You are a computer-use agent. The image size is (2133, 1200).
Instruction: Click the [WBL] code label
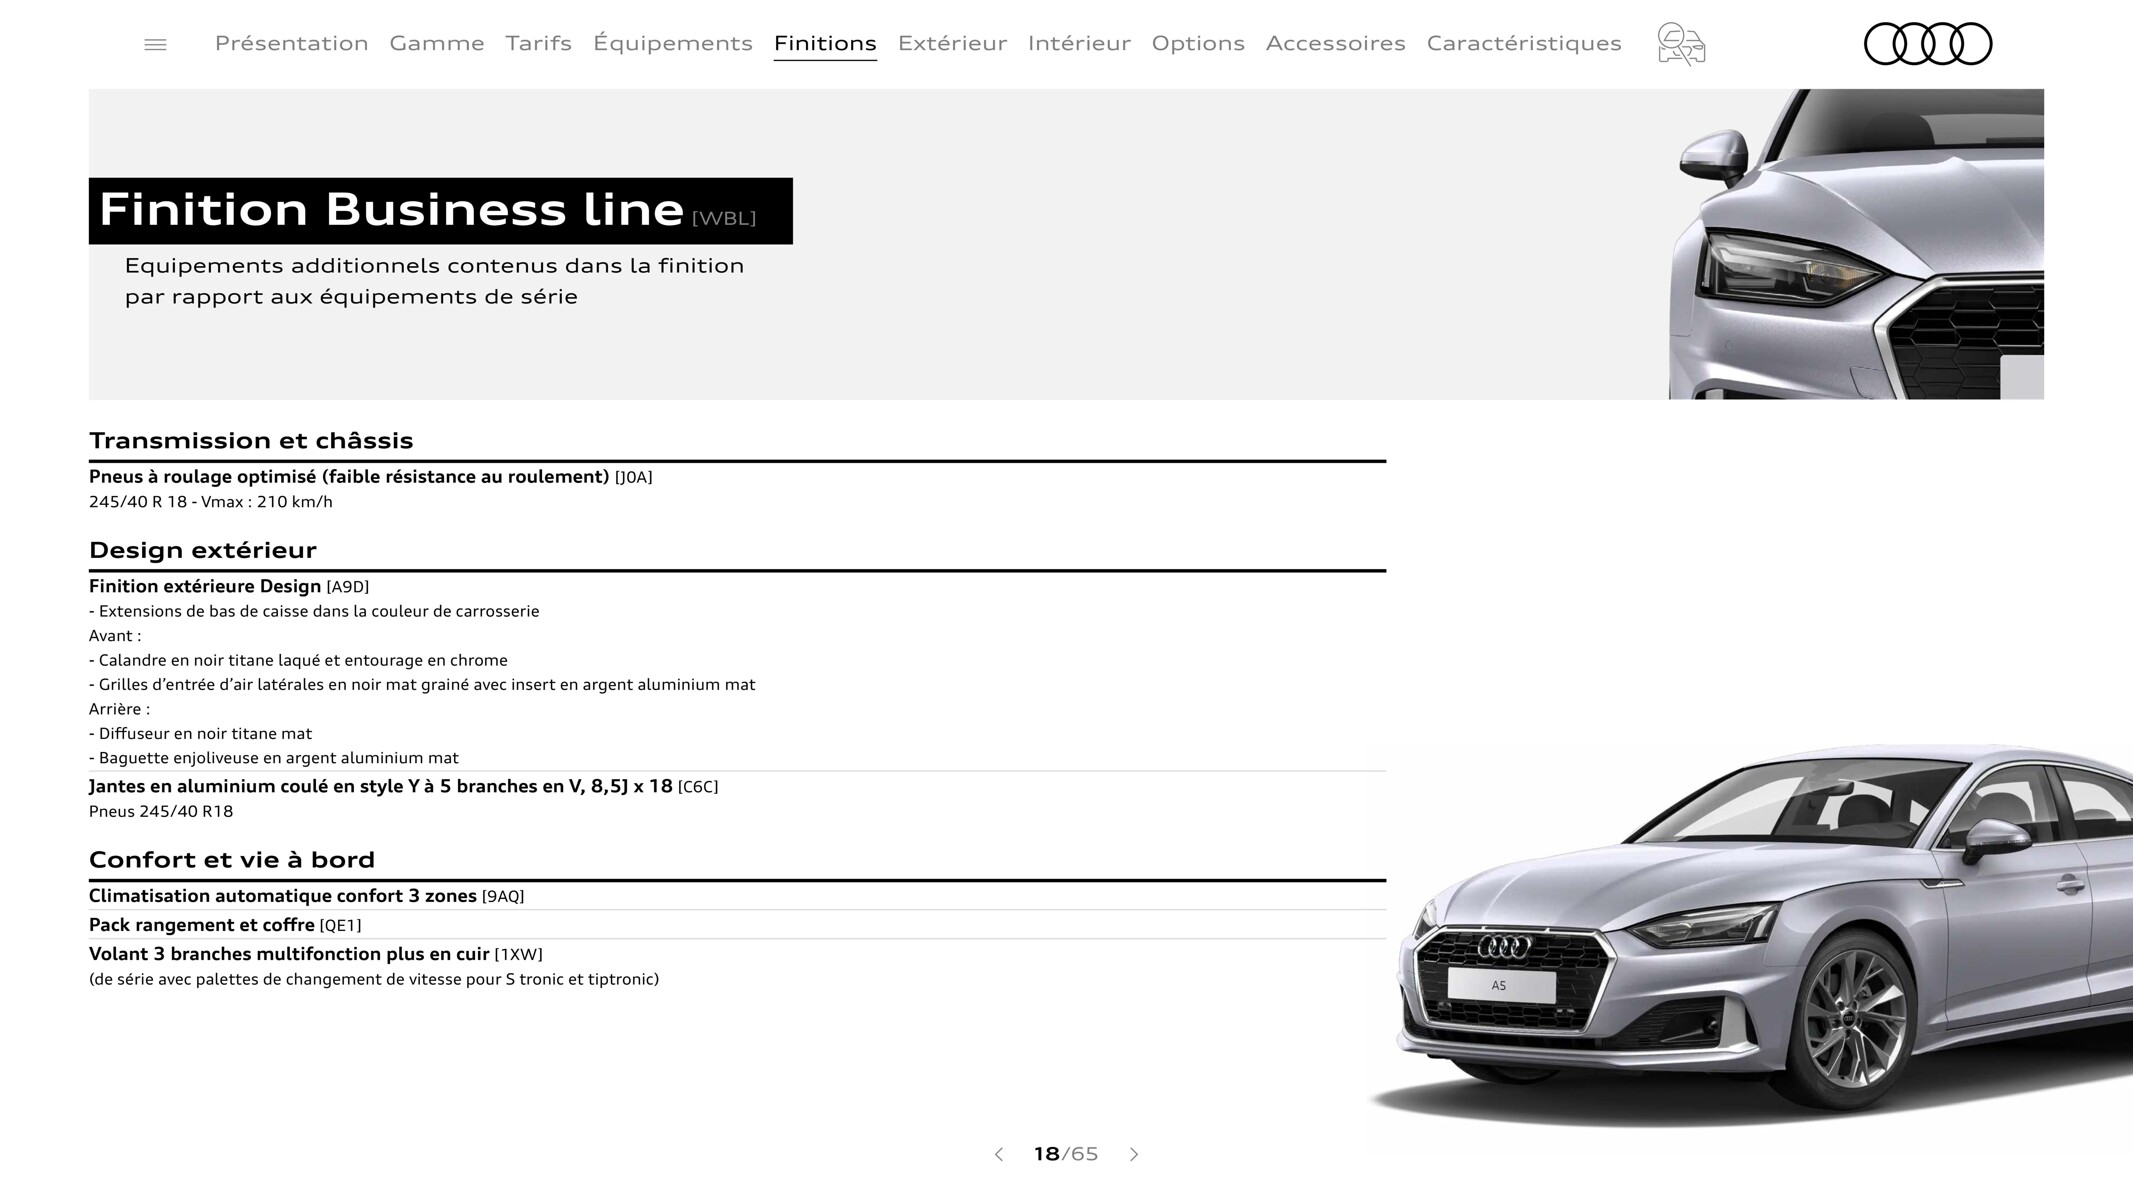724,218
